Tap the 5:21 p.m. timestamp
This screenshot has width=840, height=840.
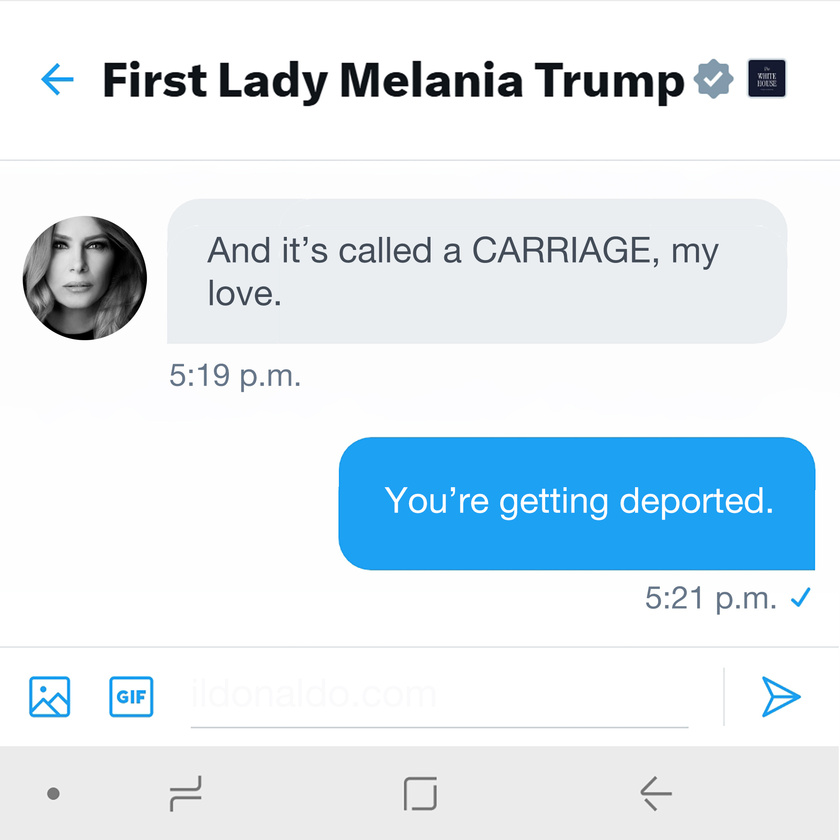(x=710, y=597)
